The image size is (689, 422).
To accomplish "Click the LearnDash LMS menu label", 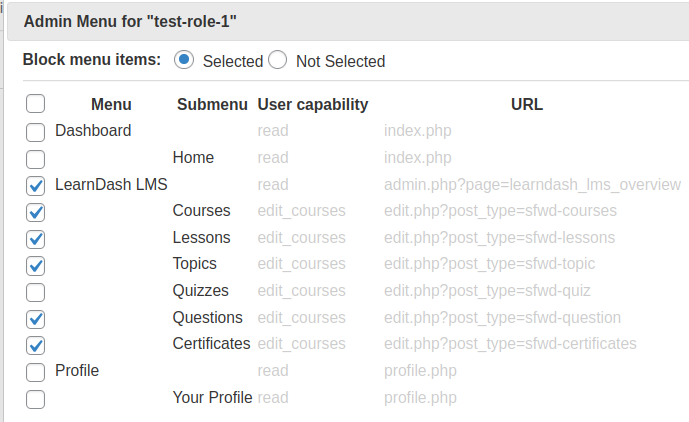I will (111, 184).
